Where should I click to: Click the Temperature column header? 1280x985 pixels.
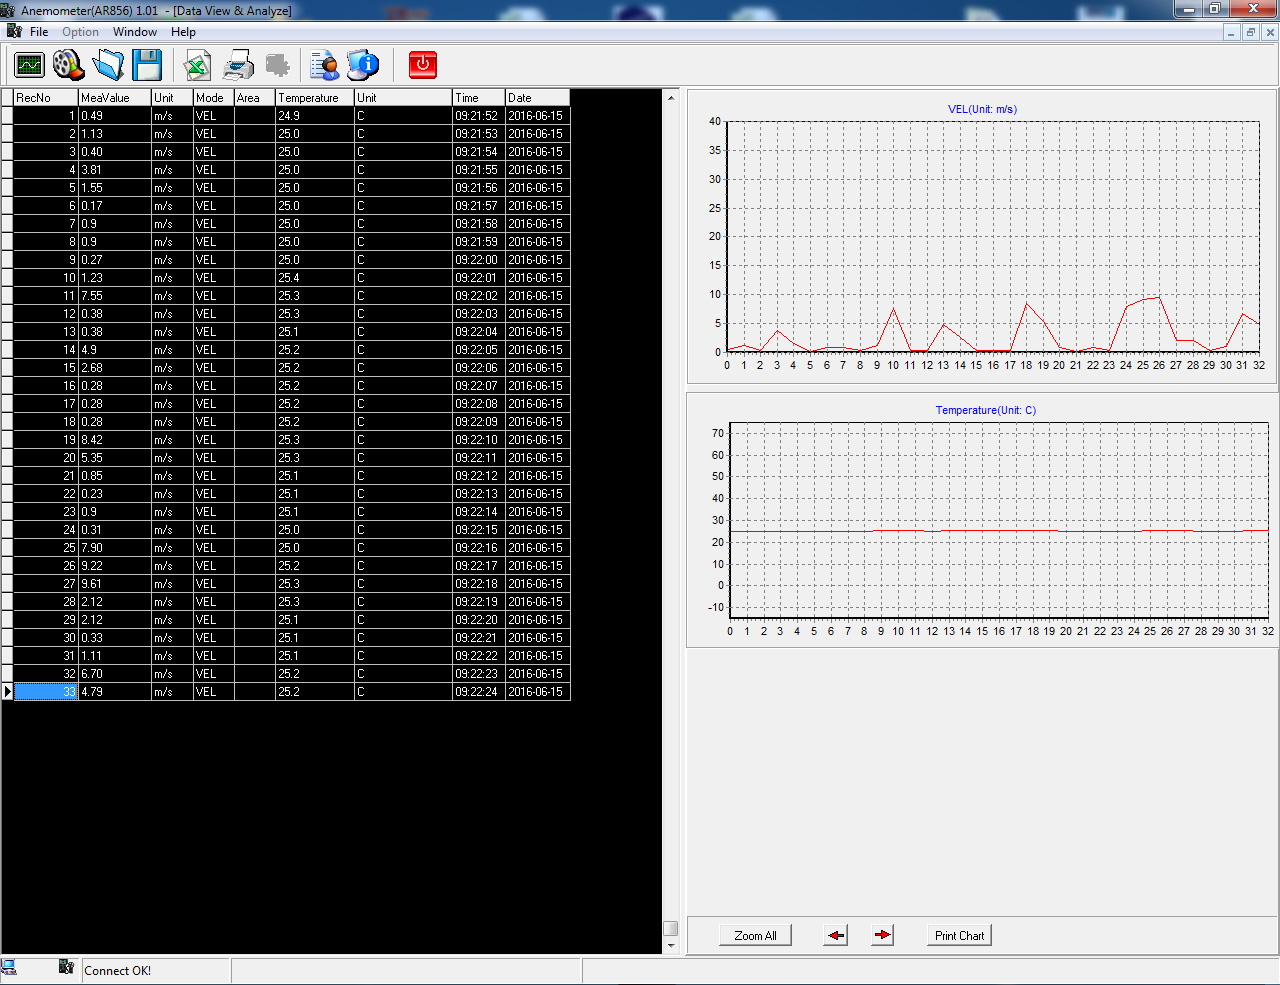(314, 98)
